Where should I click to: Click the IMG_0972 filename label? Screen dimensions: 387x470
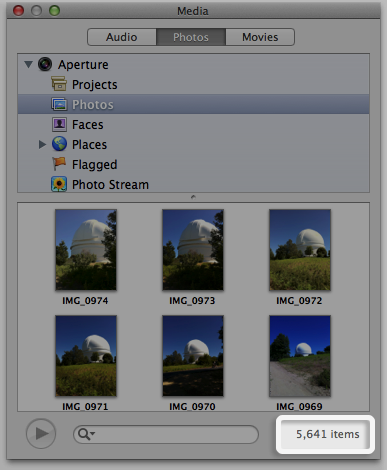[x=299, y=301]
